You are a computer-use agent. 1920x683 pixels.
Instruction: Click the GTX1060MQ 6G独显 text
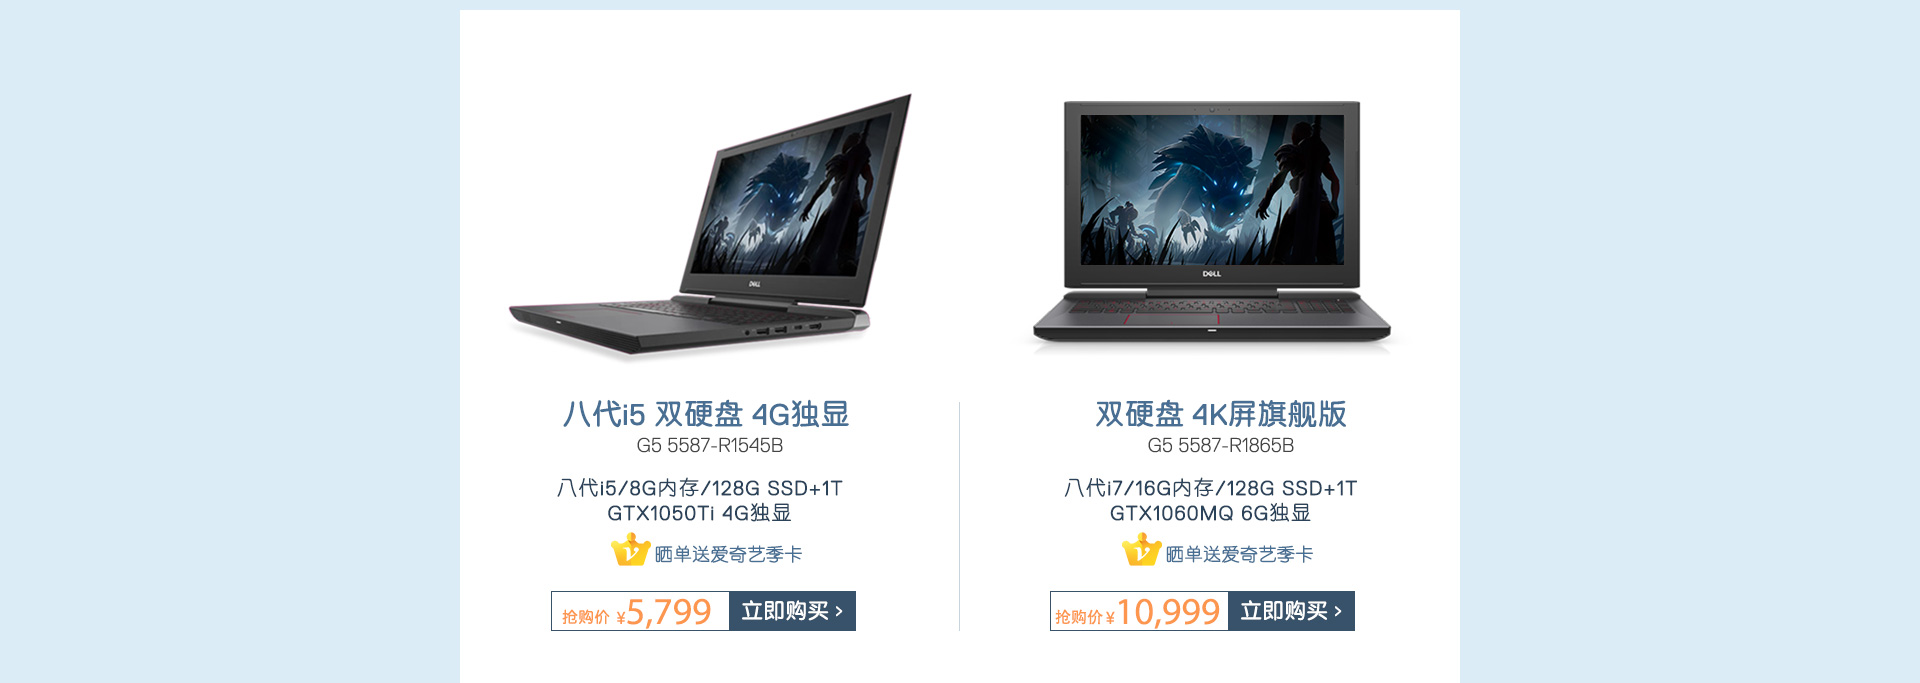pyautogui.click(x=1210, y=513)
